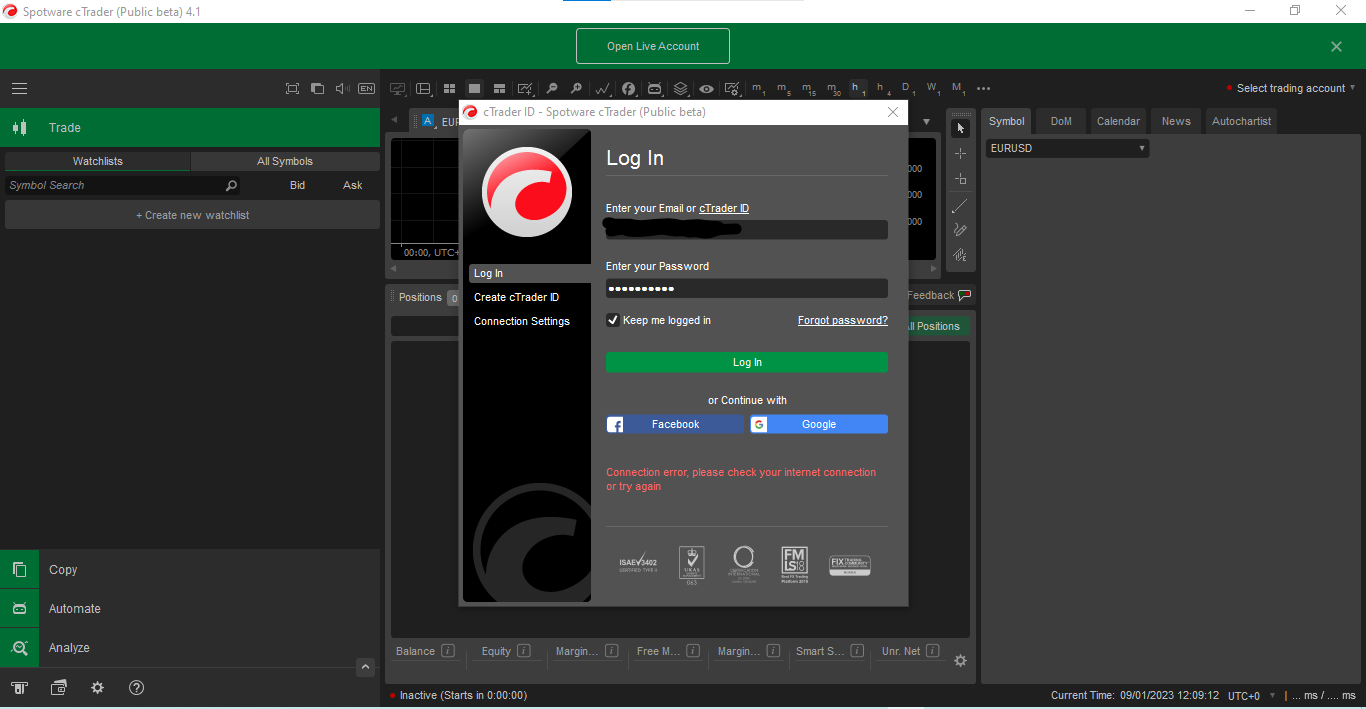Viewport: 1366px width, 709px height.
Task: Mute the sound speaker icon
Action: coord(342,88)
